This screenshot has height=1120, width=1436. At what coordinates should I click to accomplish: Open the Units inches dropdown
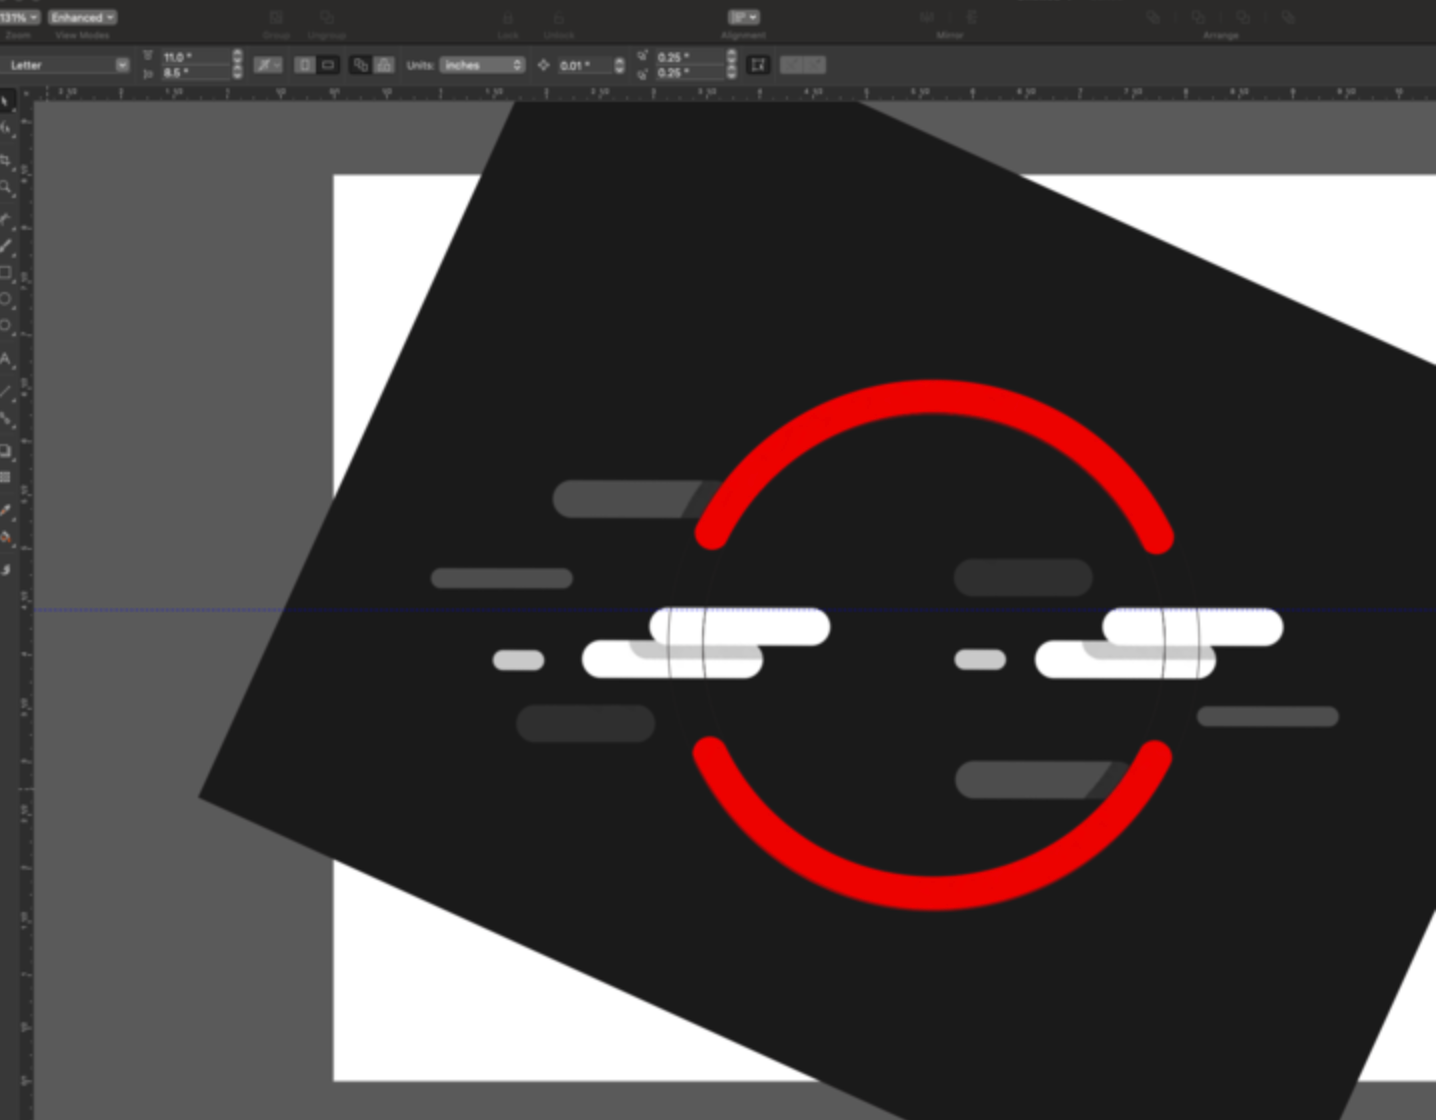coord(482,65)
